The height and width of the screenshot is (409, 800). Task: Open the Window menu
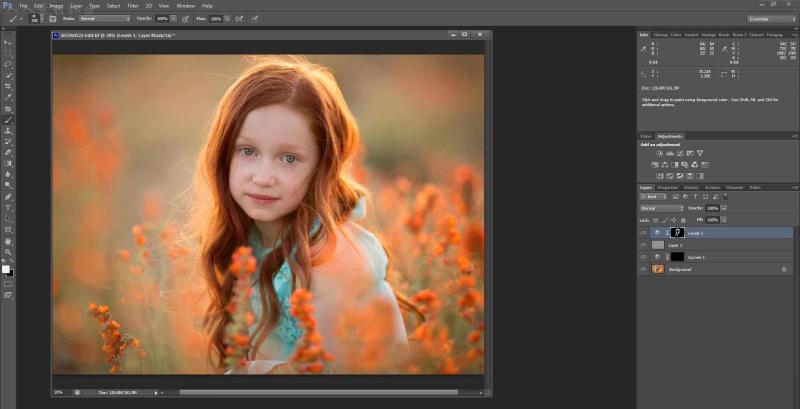click(x=185, y=6)
